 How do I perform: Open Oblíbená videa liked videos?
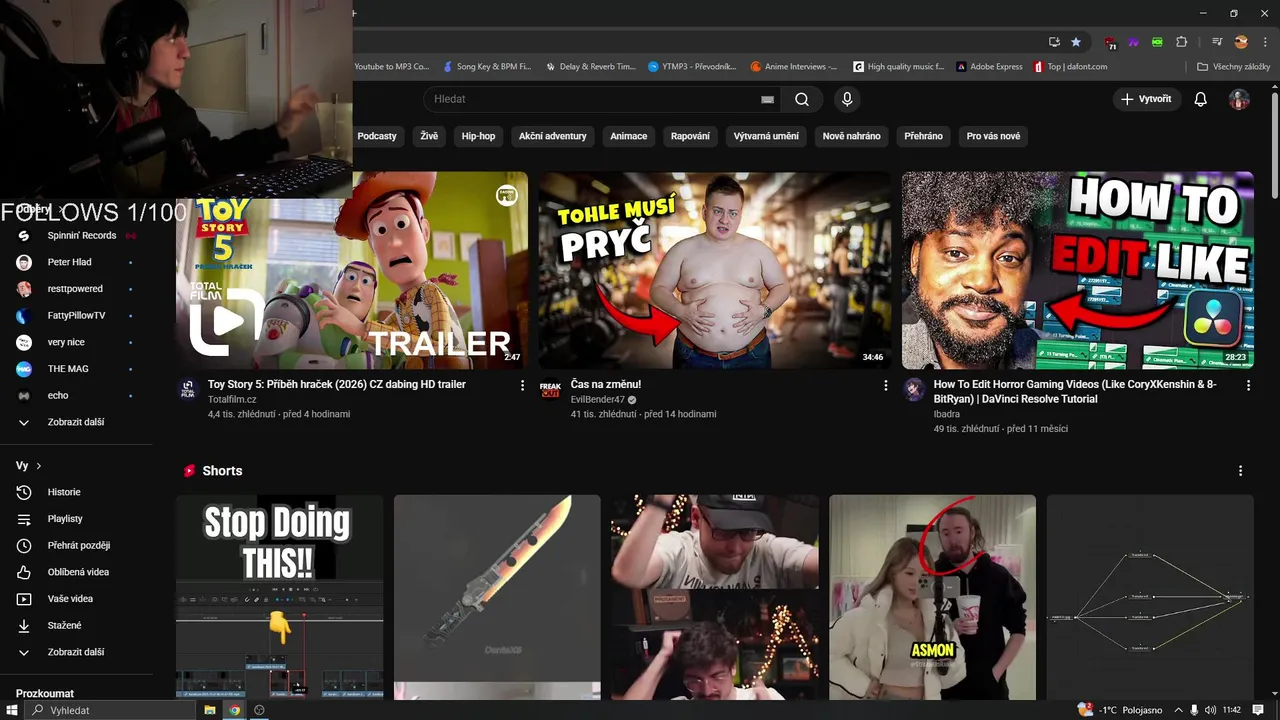76,572
